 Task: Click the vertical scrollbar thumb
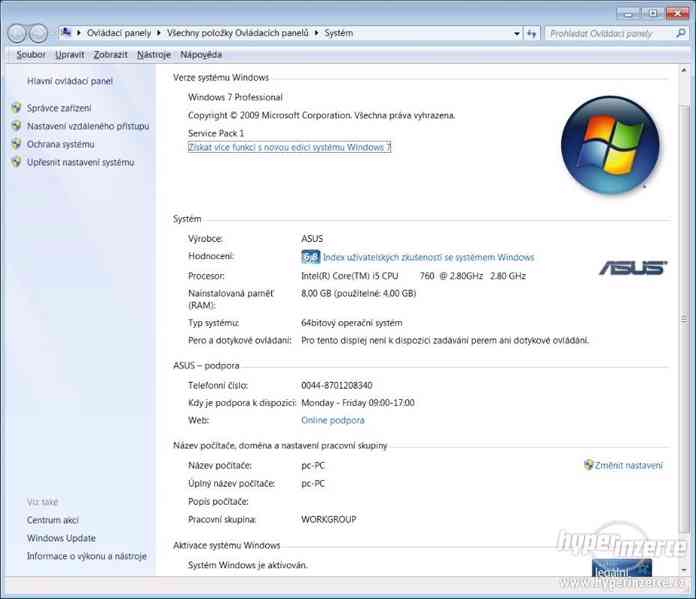pyautogui.click(x=684, y=319)
